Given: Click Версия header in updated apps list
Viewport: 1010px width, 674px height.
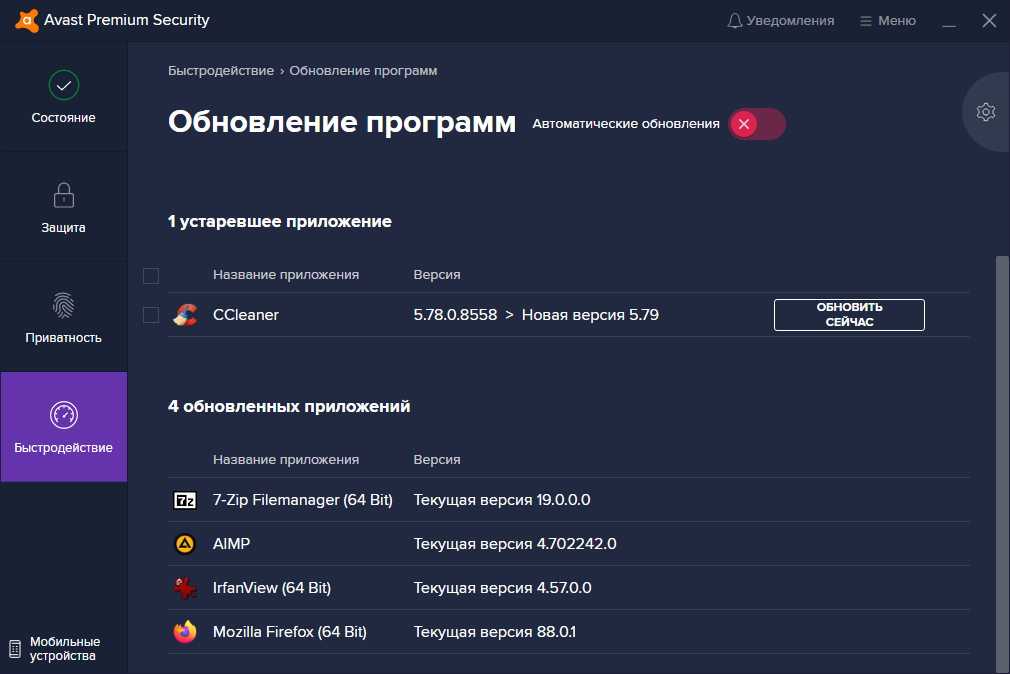Looking at the screenshot, I should tap(437, 459).
